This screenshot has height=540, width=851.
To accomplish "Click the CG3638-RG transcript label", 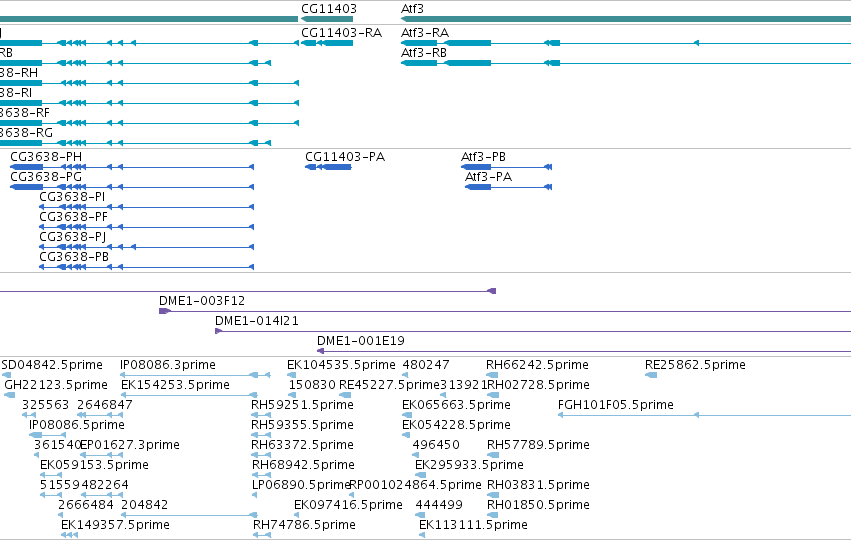I will (x=26, y=133).
